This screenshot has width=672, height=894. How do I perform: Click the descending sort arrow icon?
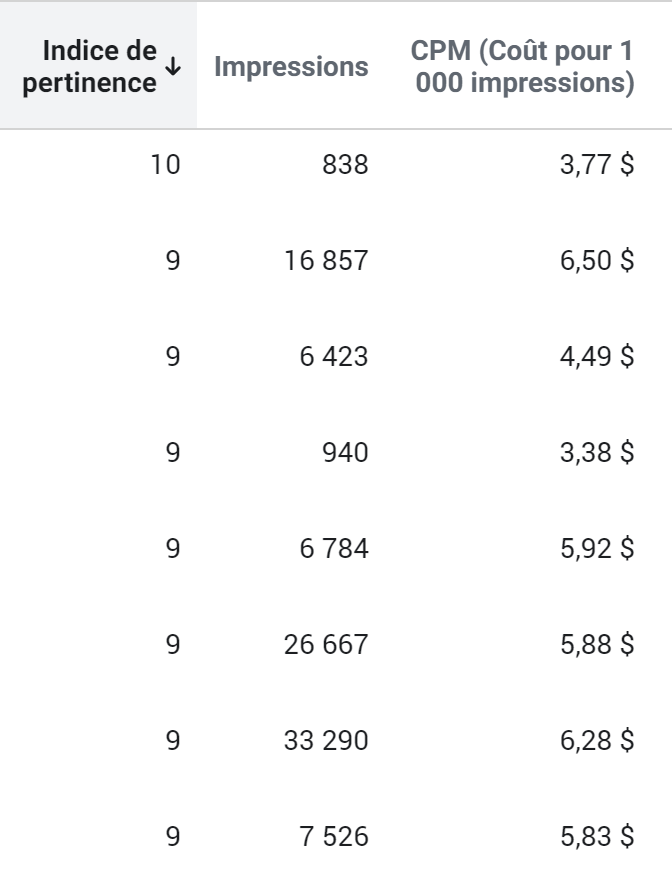point(173,67)
